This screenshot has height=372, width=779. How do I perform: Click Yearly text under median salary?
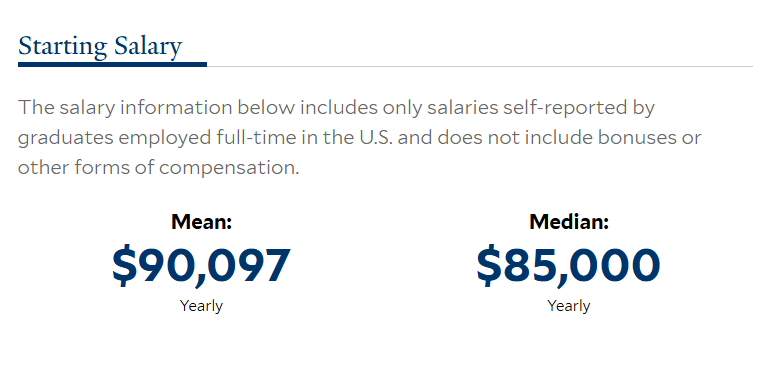(x=569, y=305)
